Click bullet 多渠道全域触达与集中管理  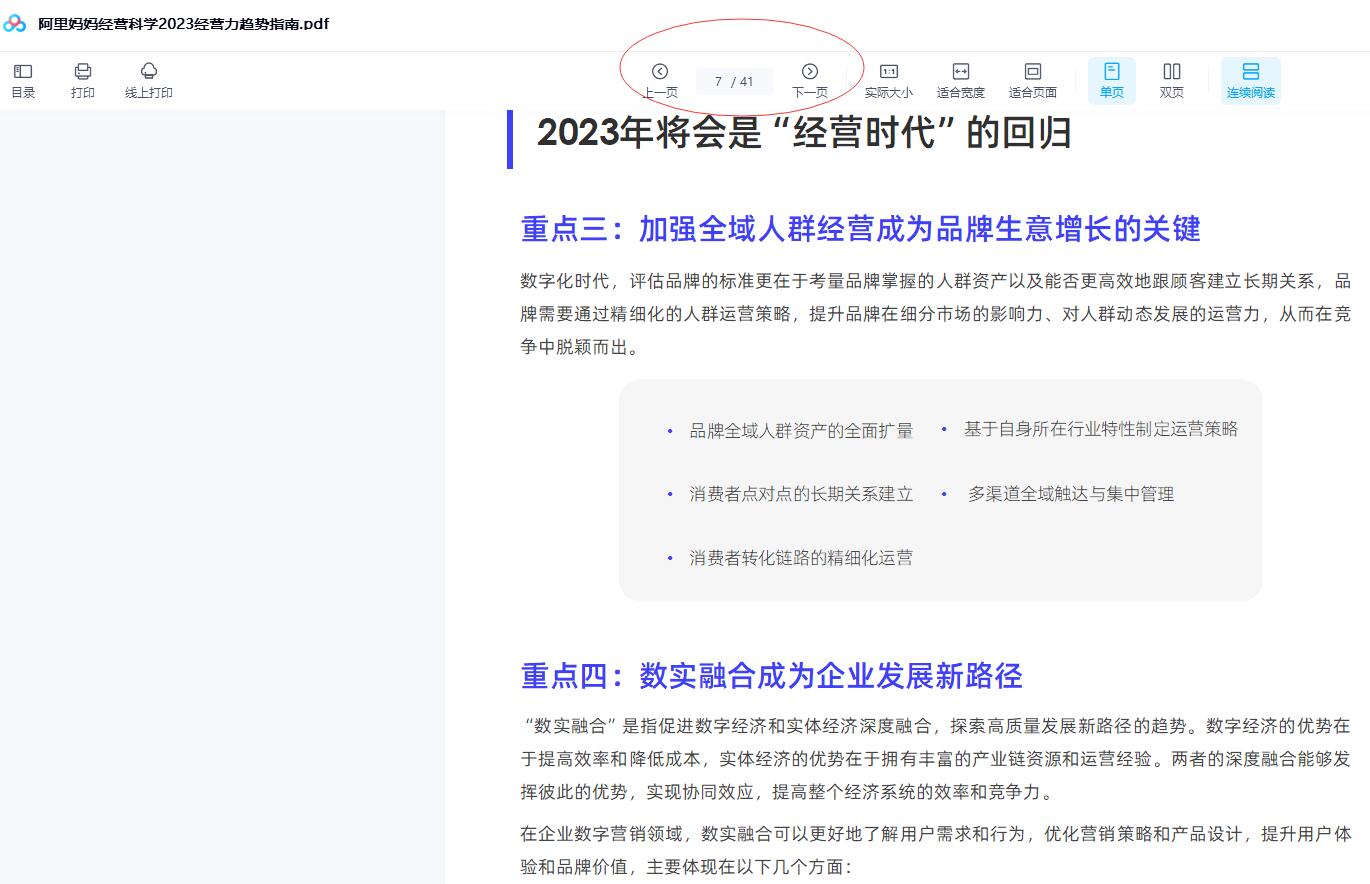click(x=1070, y=494)
